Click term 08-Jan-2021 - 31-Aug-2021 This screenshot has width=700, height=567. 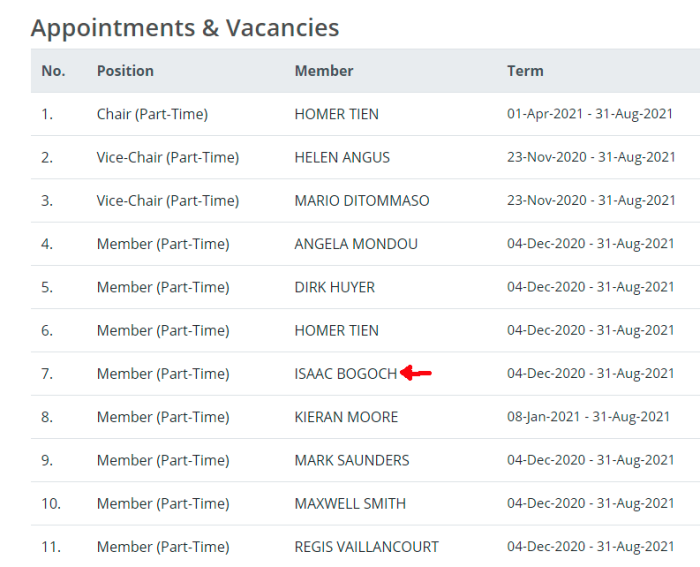[x=588, y=417]
